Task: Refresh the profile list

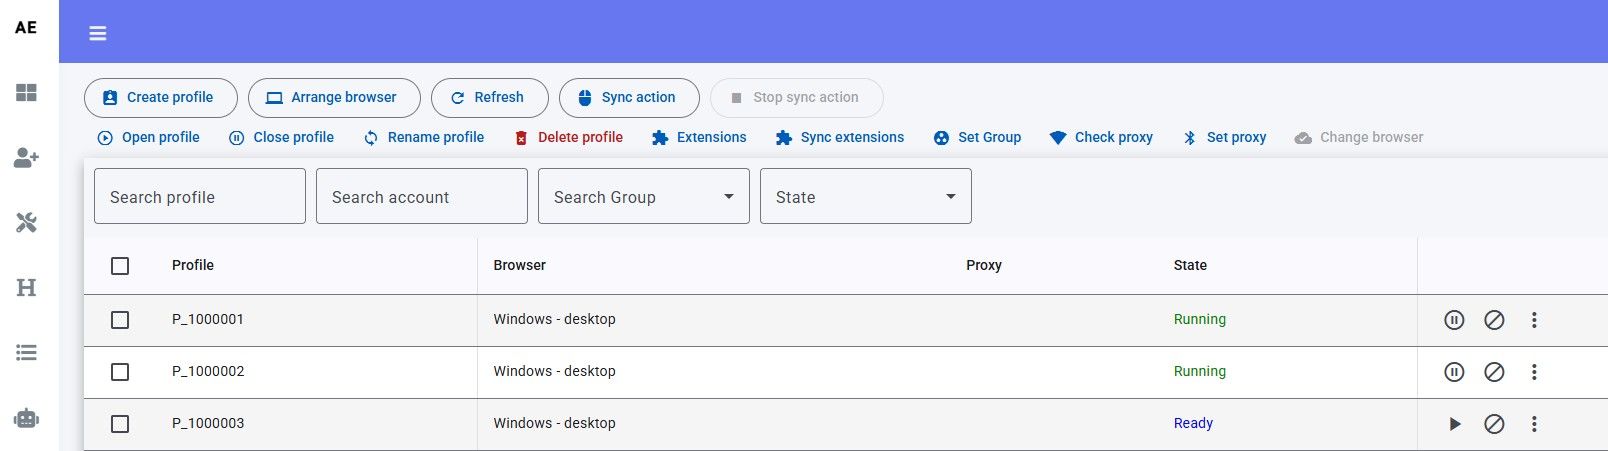Action: 490,98
